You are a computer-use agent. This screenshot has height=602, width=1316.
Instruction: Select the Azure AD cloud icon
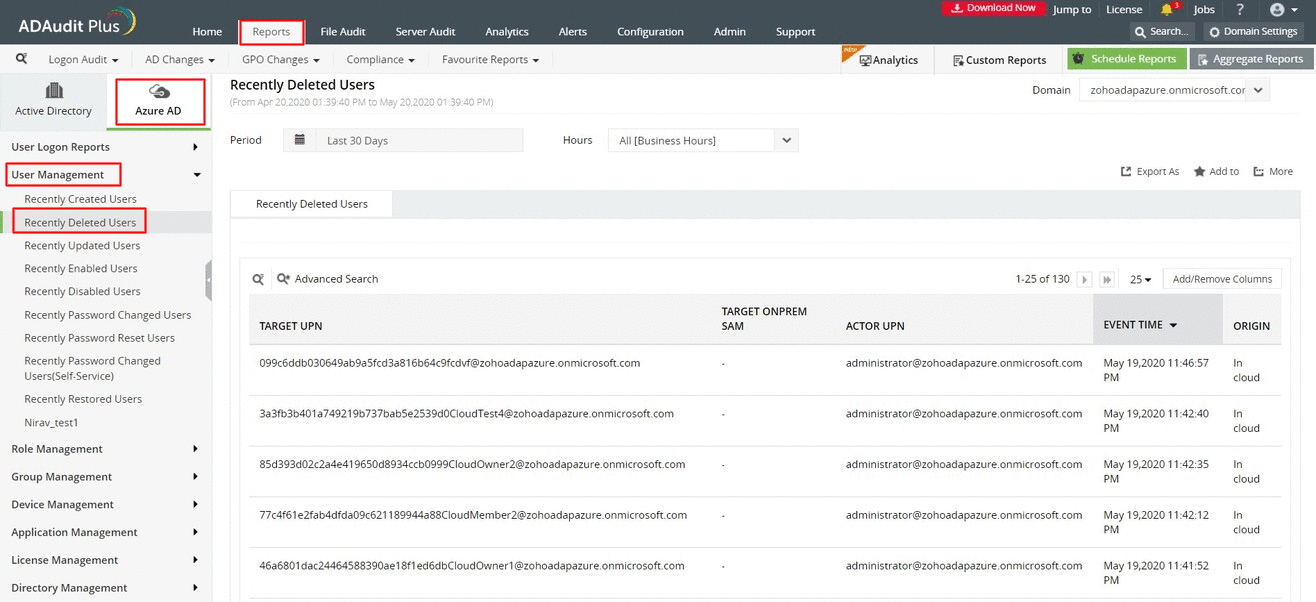[158, 92]
